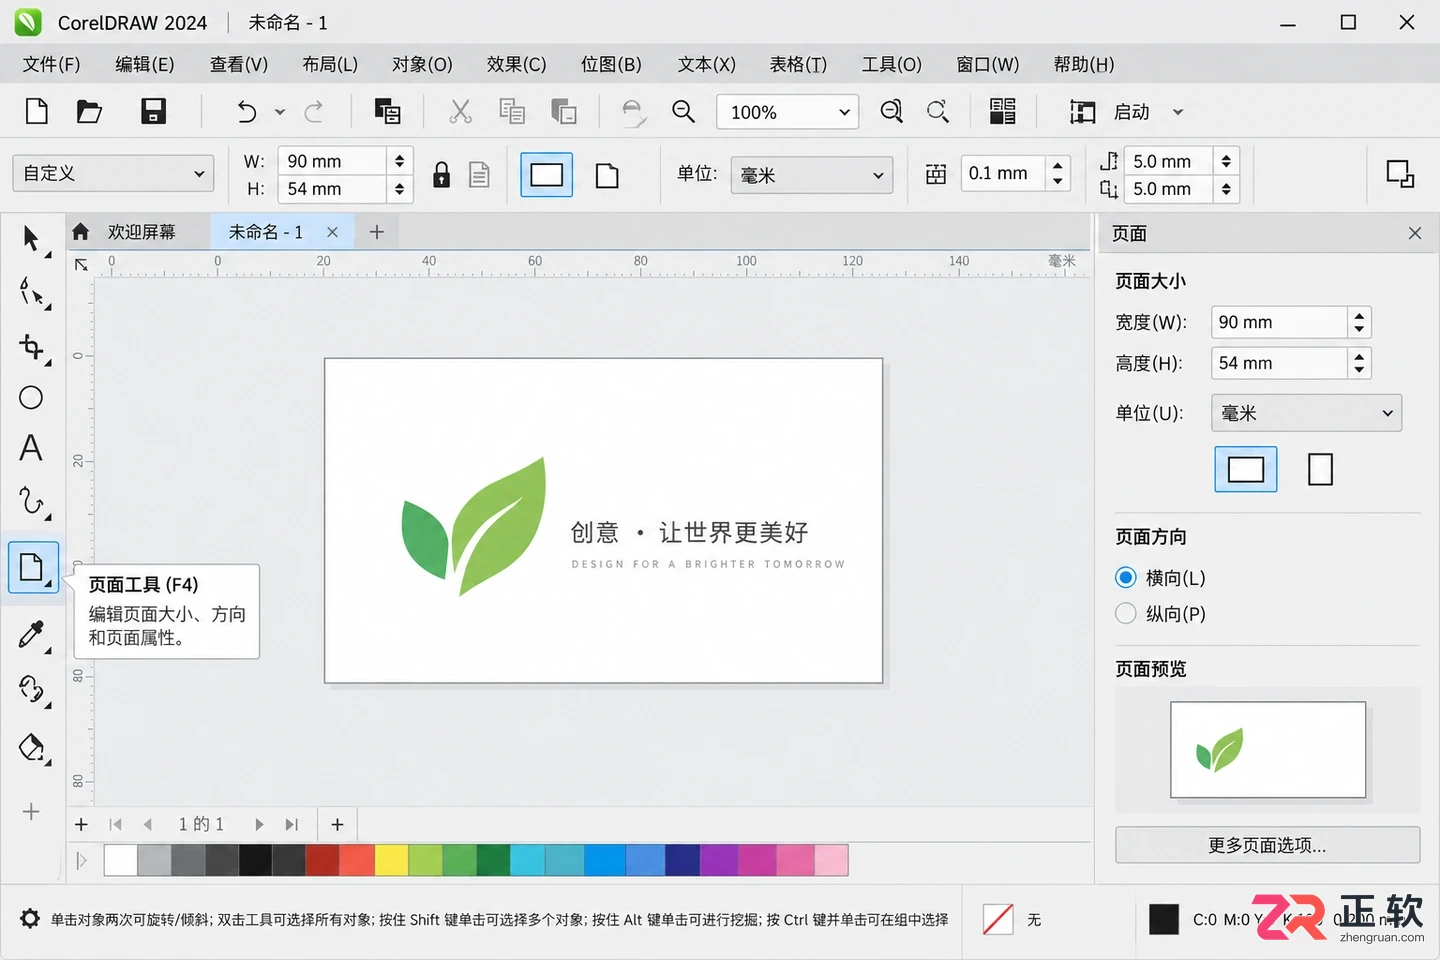This screenshot has width=1440, height=960.
Task: Click the Cut scissors icon
Action: click(x=460, y=111)
